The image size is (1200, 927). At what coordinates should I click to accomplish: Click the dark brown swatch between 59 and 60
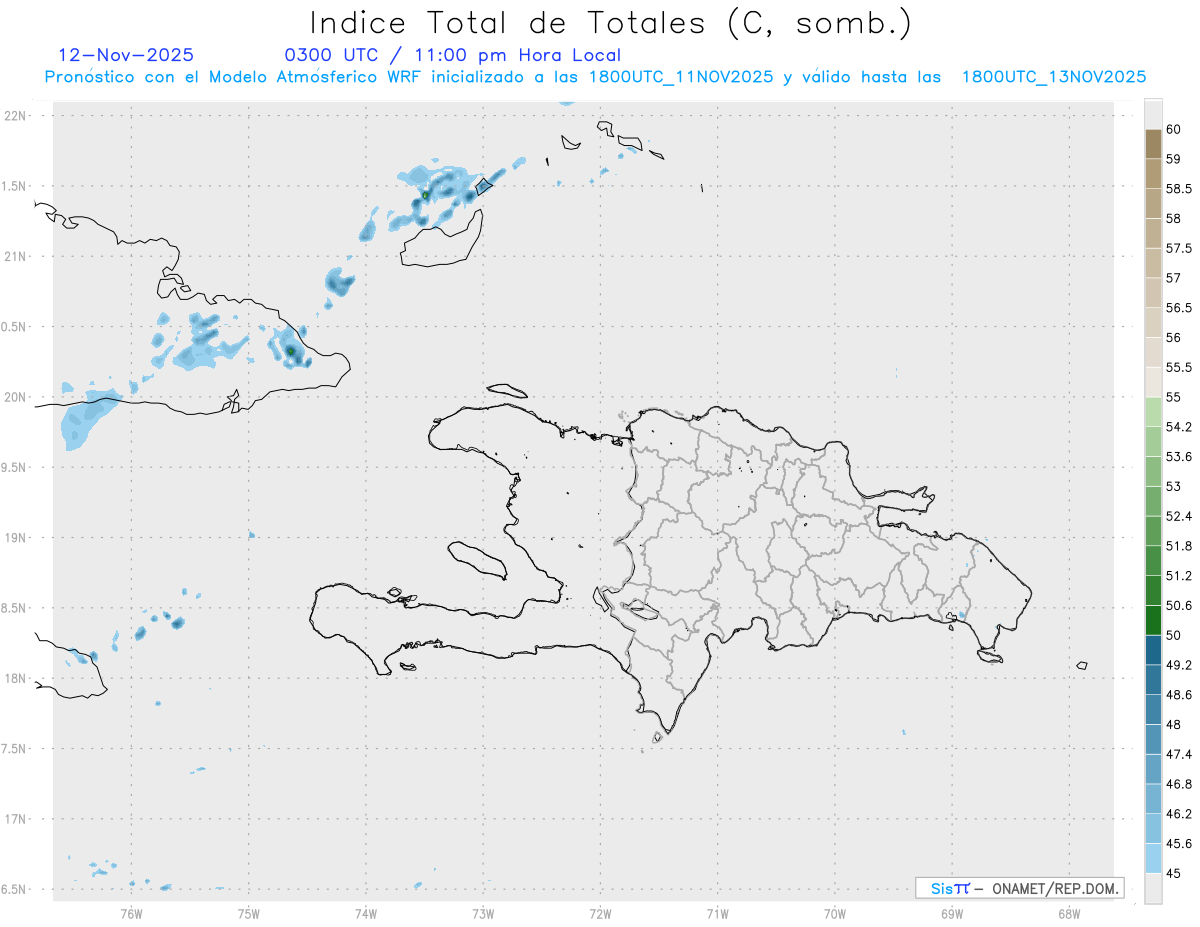pos(1153,143)
